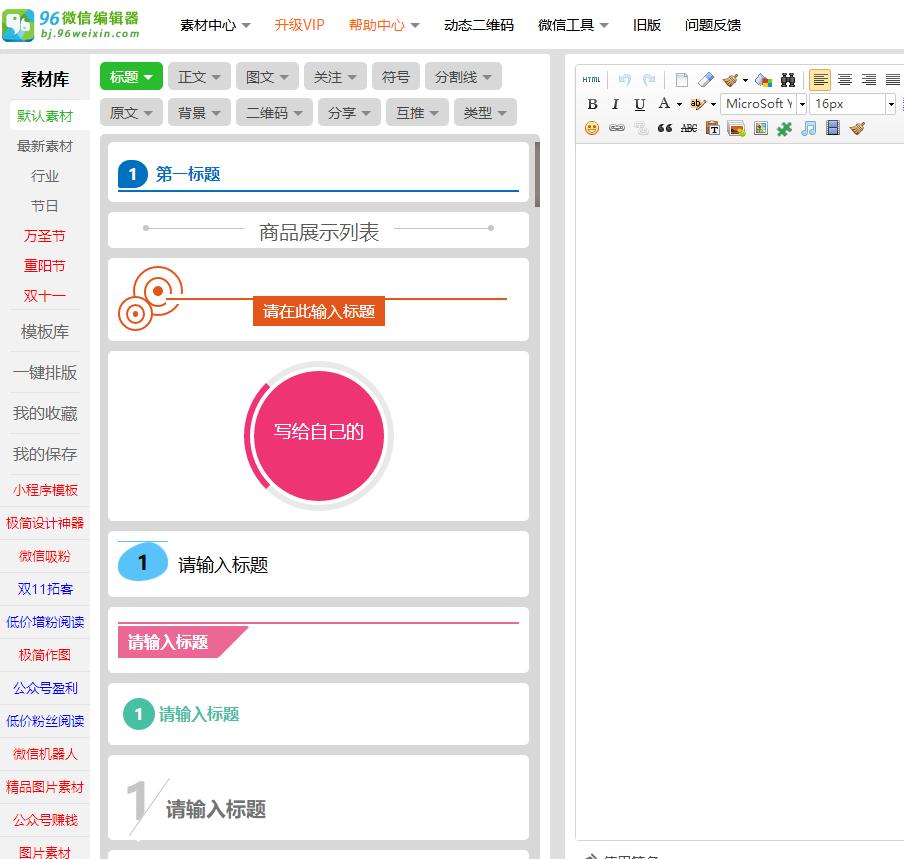Select the 写给自己的 pink circle template
Screen dimensions: 904x859
[x=318, y=434]
